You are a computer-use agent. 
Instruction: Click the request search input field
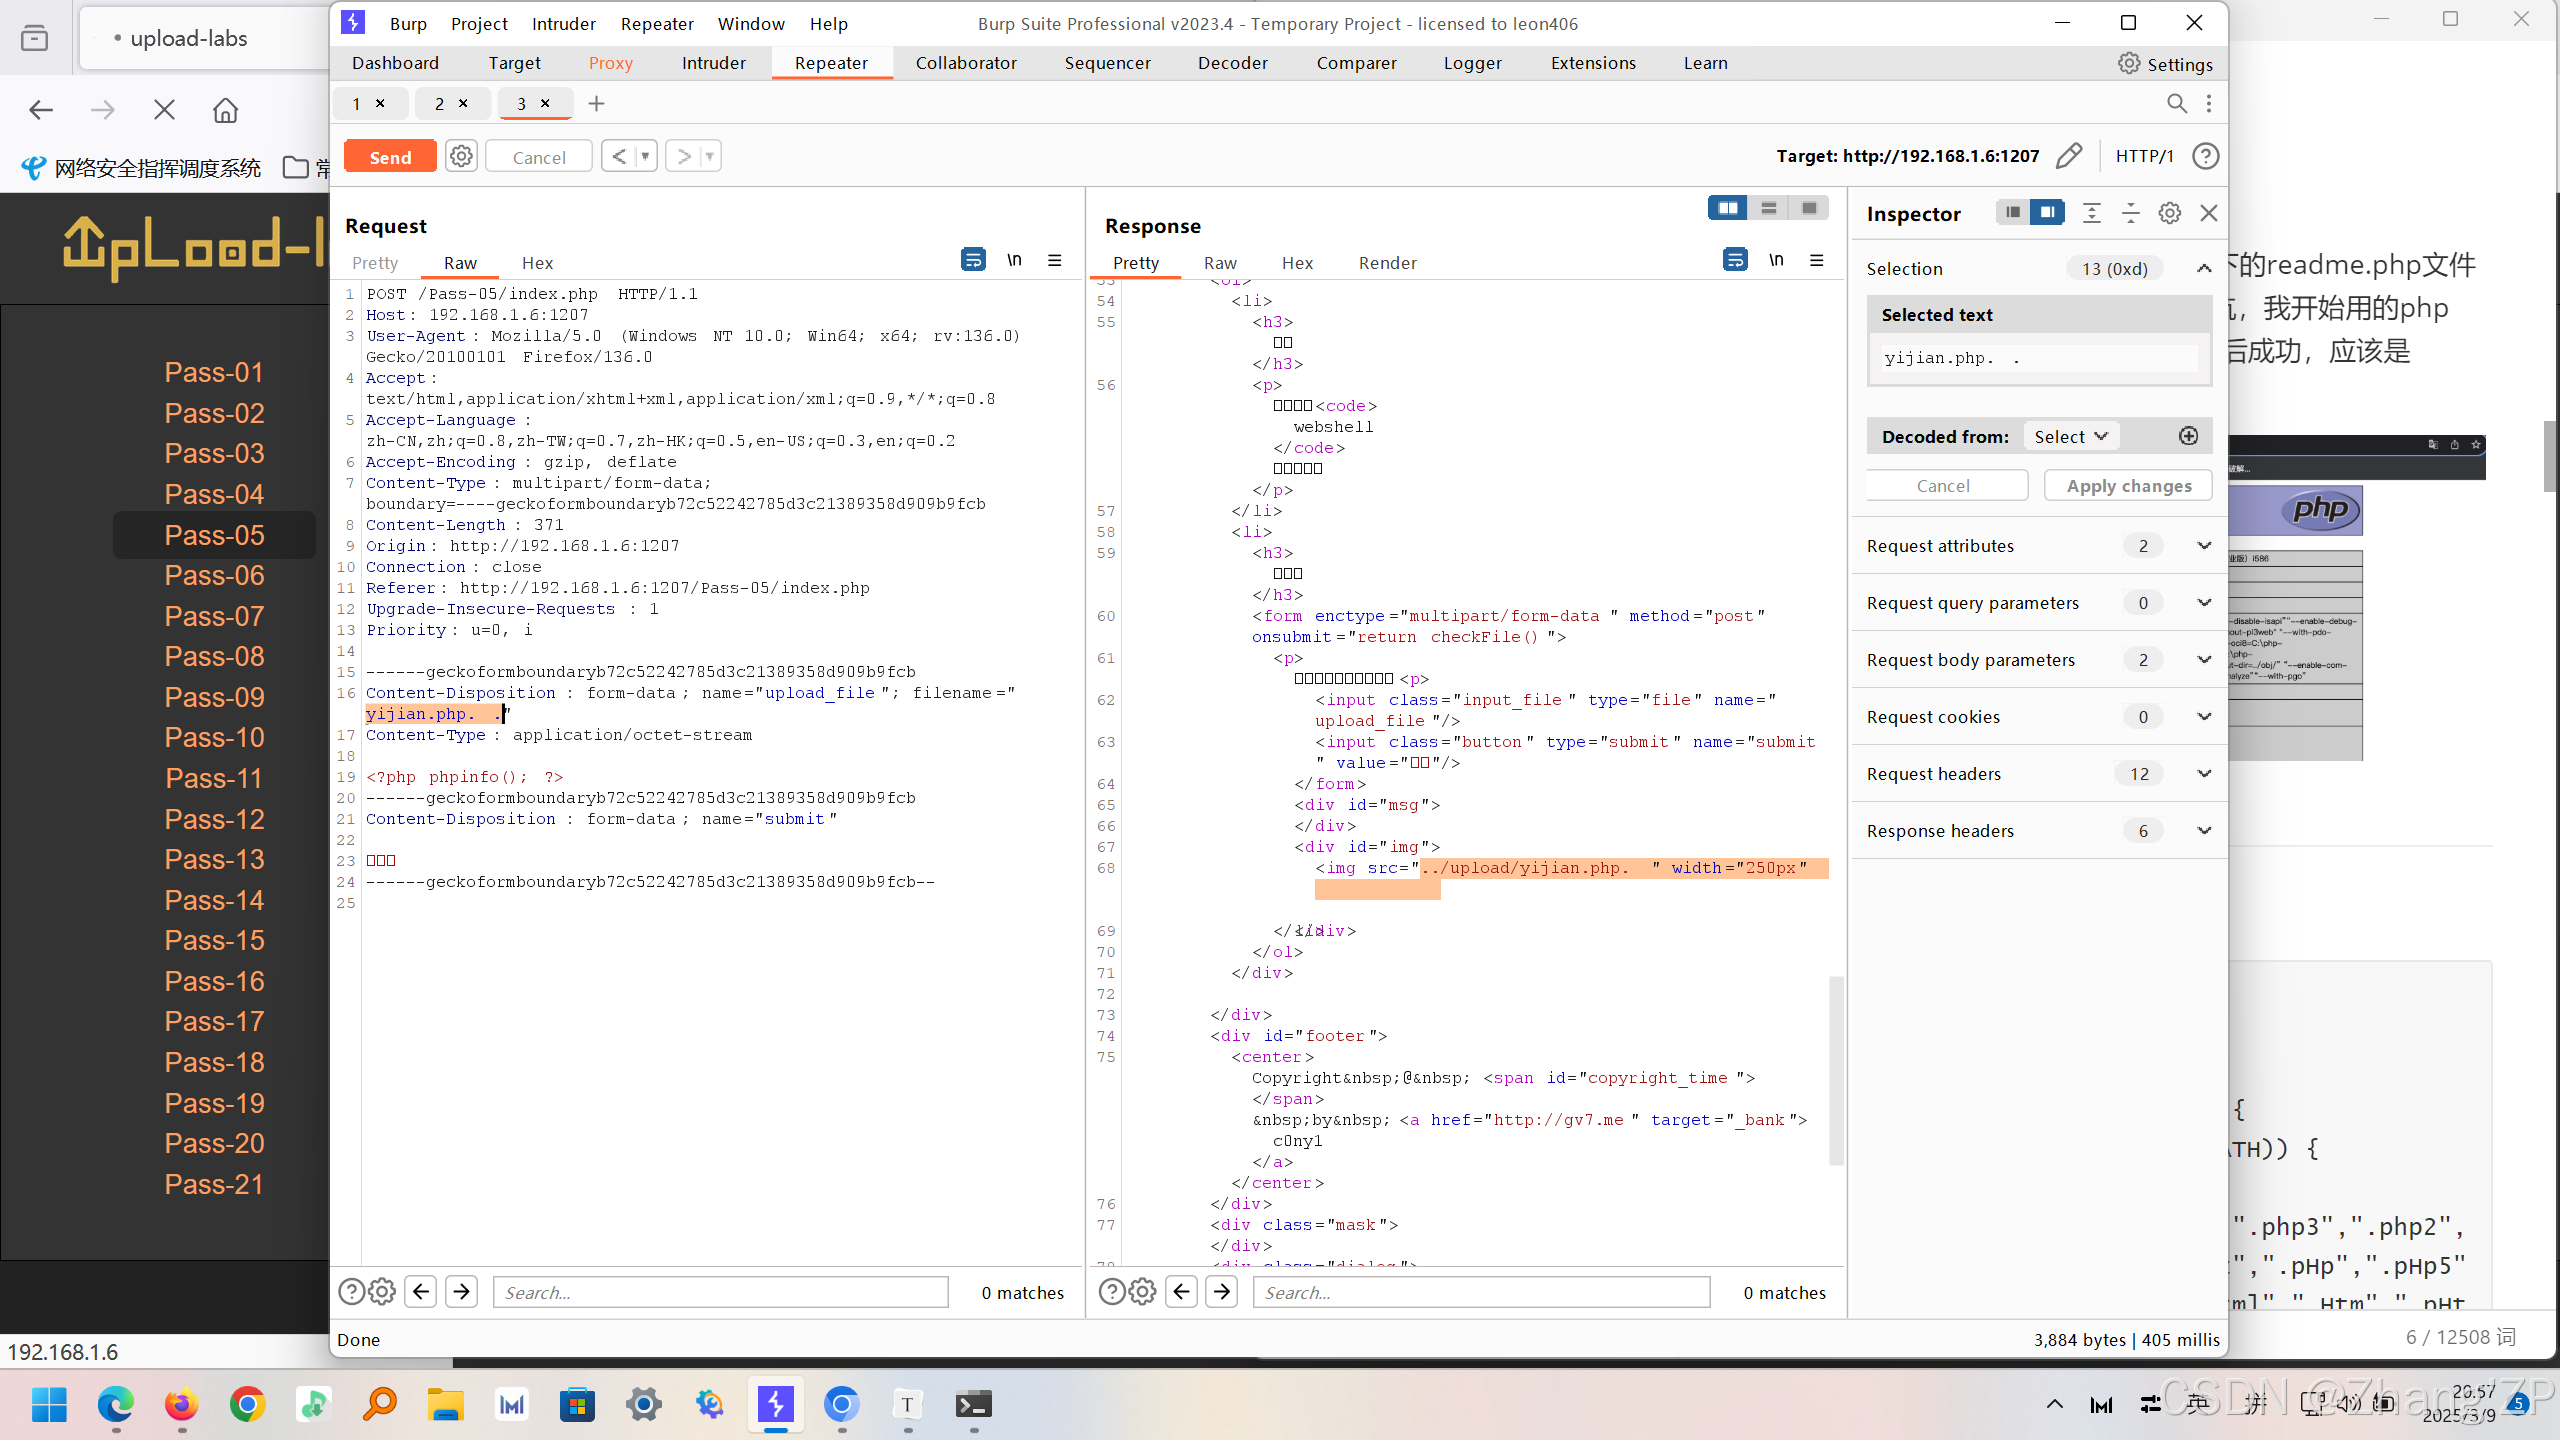(x=720, y=1292)
